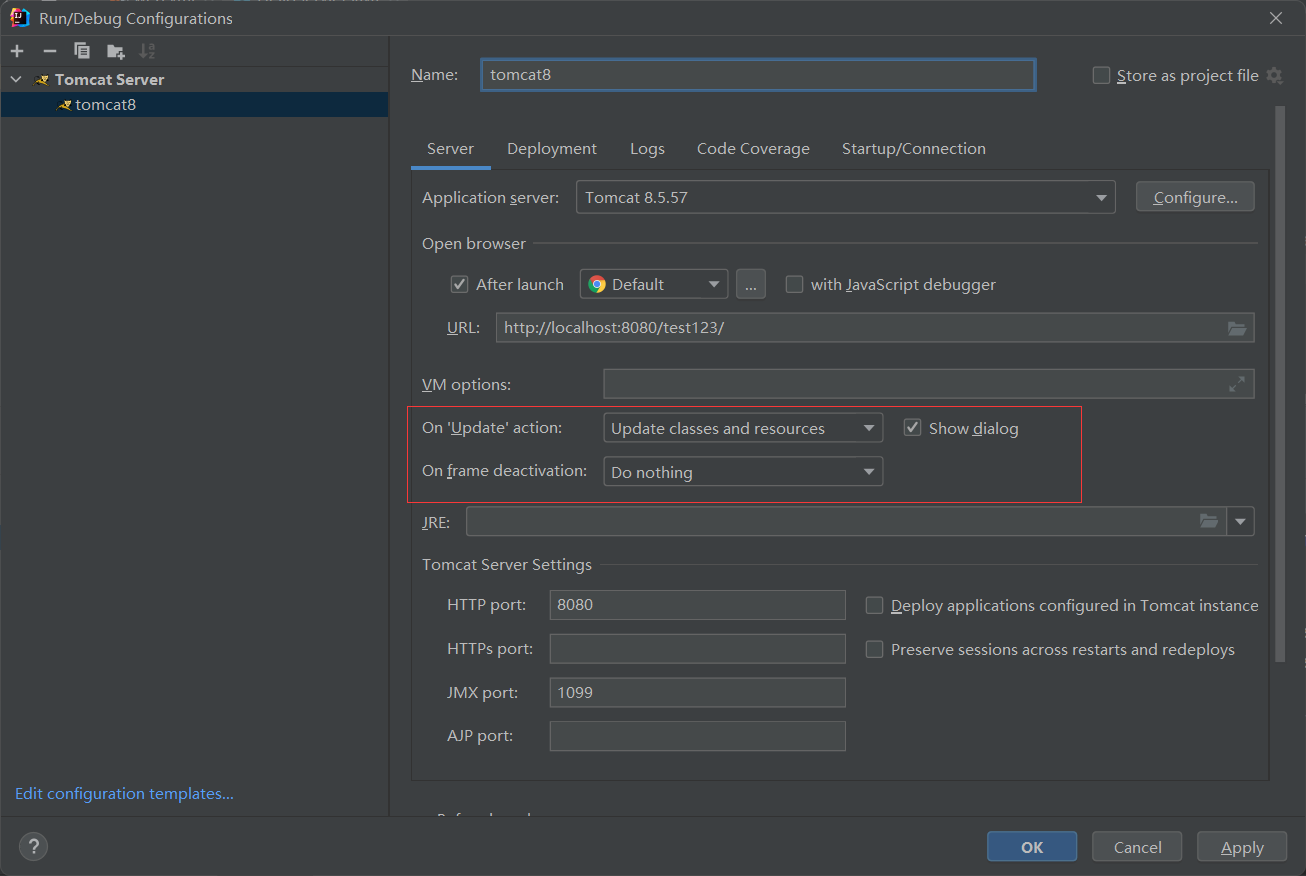
Task: Click the IntelliJ logo in title bar
Action: click(20, 17)
